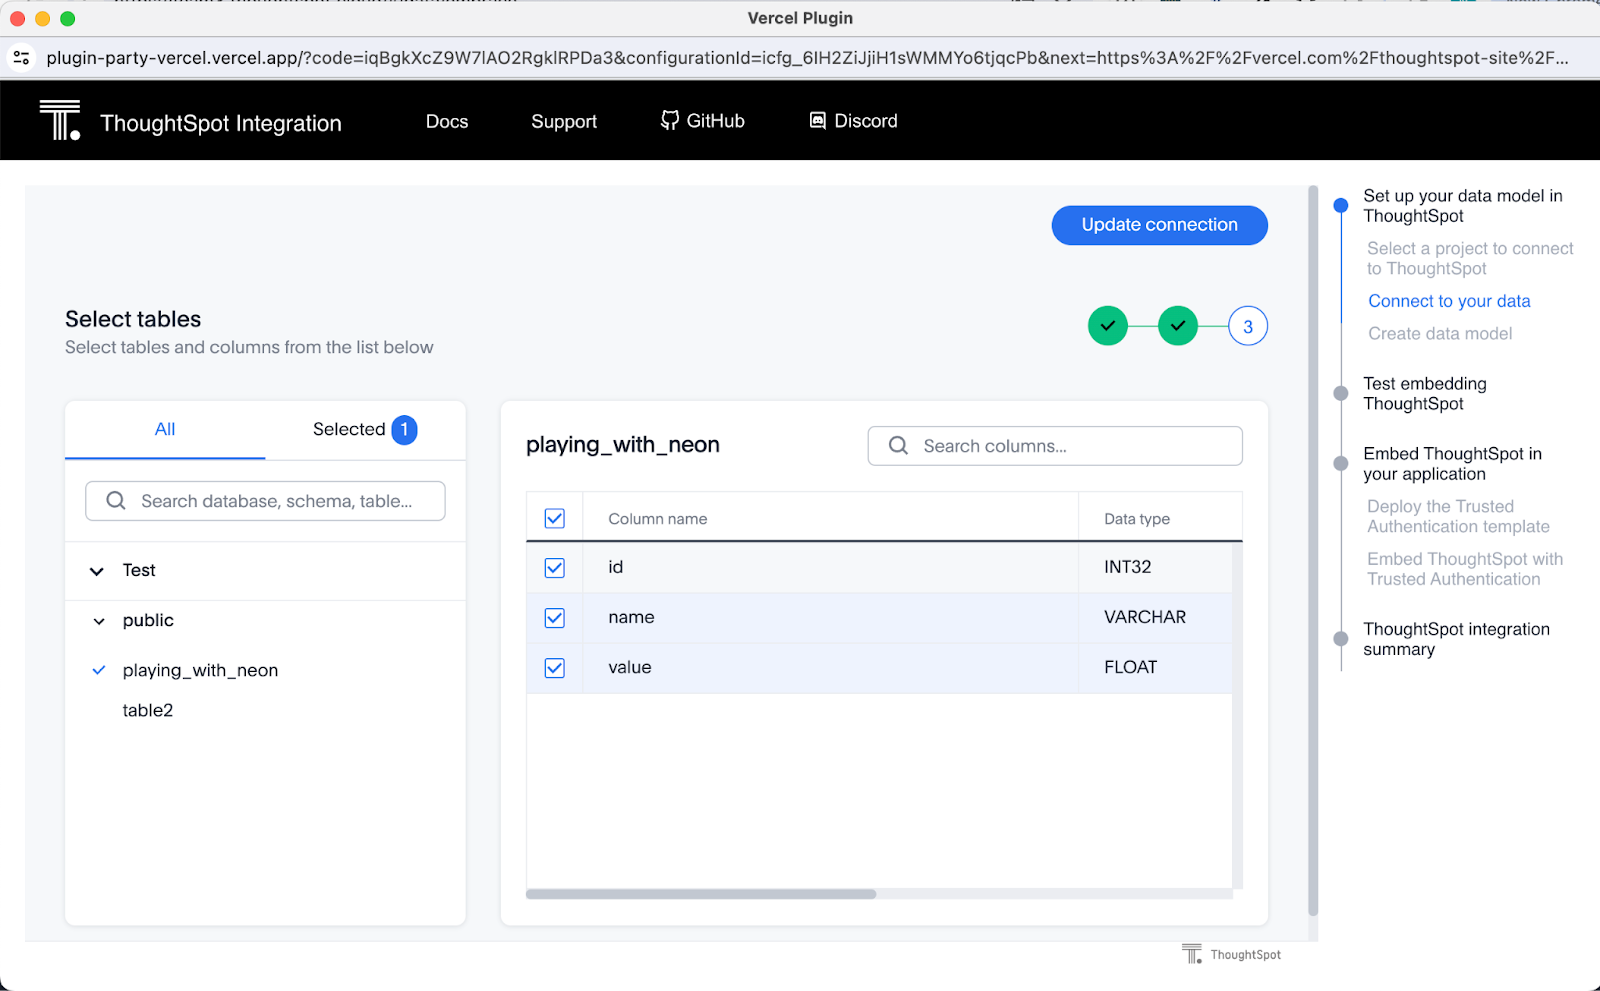Switch to the Selected tab

(364, 430)
